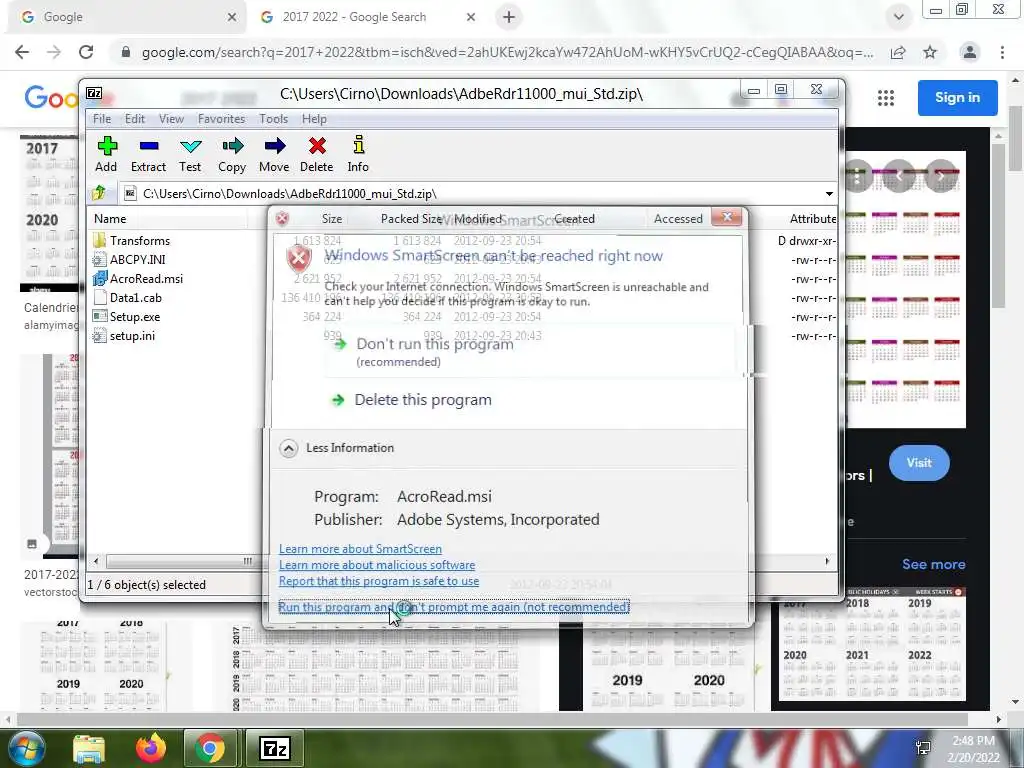
Task: Open the Favorites menu
Action: point(221,119)
